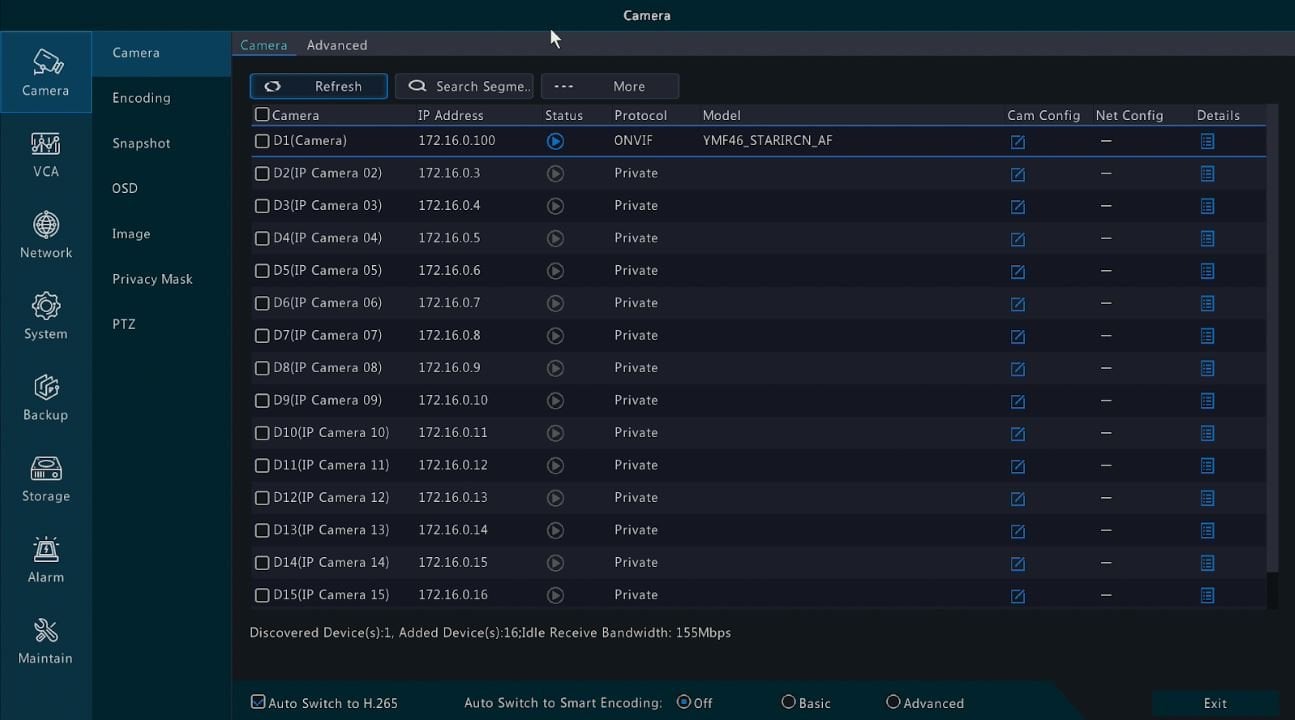The image size is (1295, 720).
Task: Play live status for D1 camera
Action: coord(555,142)
